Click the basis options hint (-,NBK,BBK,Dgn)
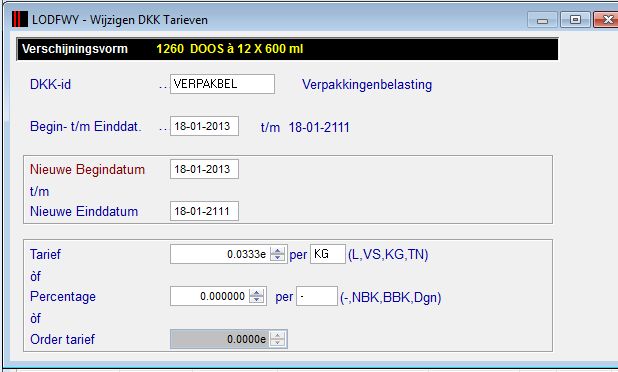This screenshot has height=372, width=618. [391, 297]
